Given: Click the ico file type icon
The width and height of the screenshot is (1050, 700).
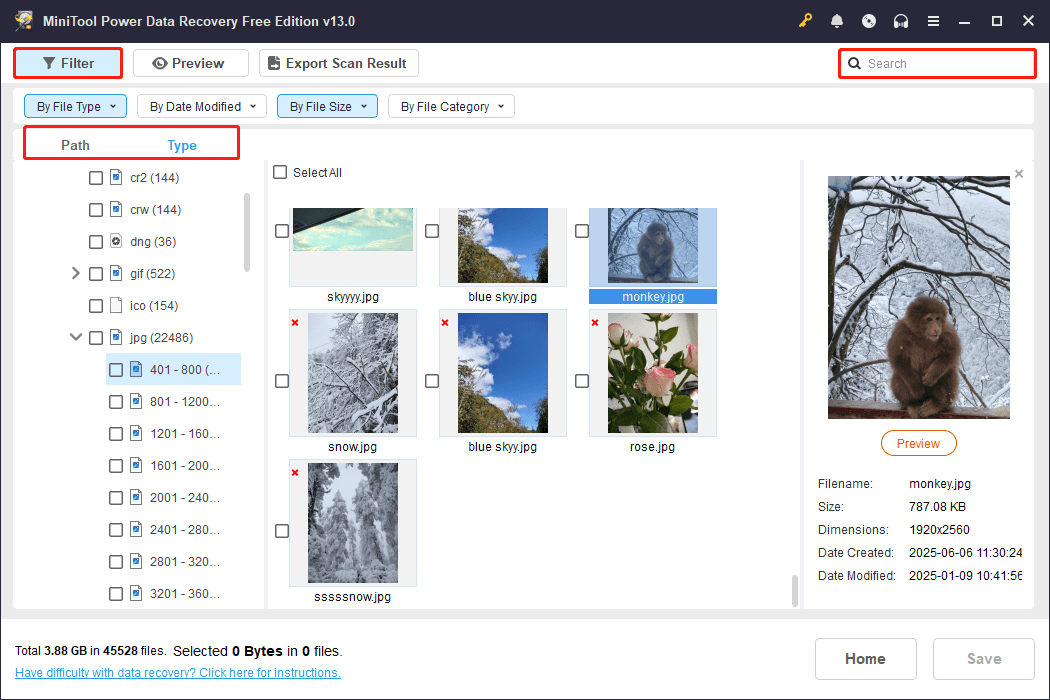Looking at the screenshot, I should pyautogui.click(x=116, y=305).
